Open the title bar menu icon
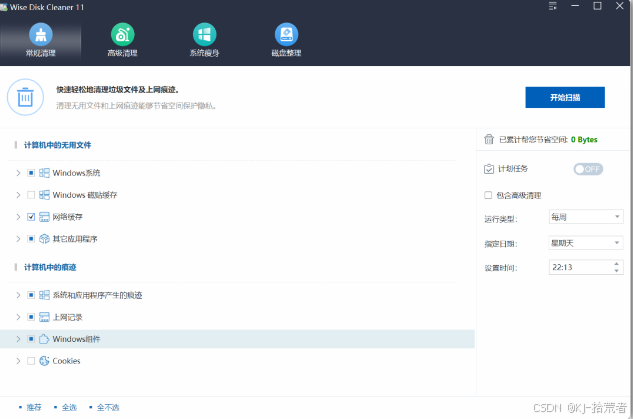633x419 pixels. (x=553, y=6)
